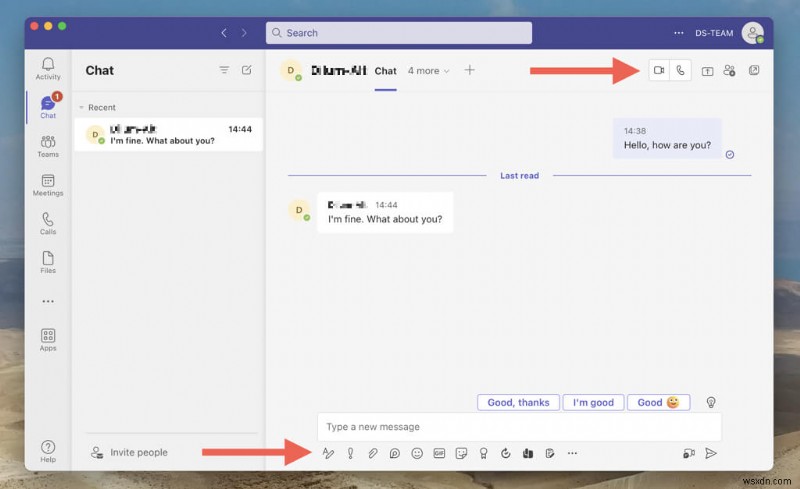Click the contact avatar in chat header
The image size is (800, 489).
coord(291,70)
